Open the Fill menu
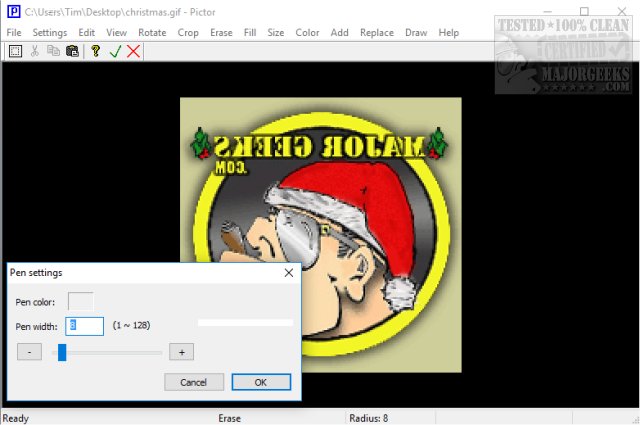The image size is (640, 425). click(x=250, y=33)
